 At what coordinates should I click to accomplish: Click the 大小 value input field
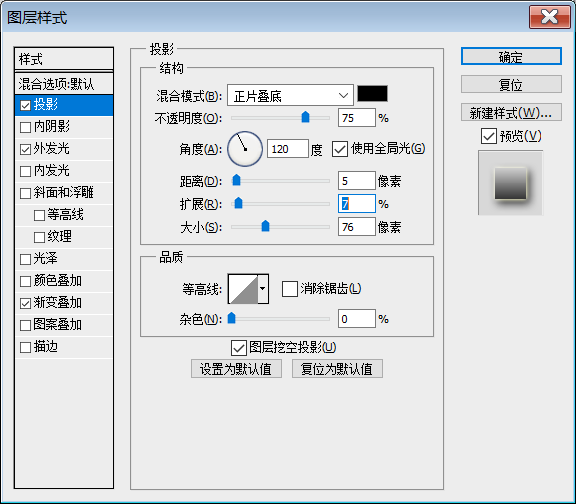click(357, 227)
